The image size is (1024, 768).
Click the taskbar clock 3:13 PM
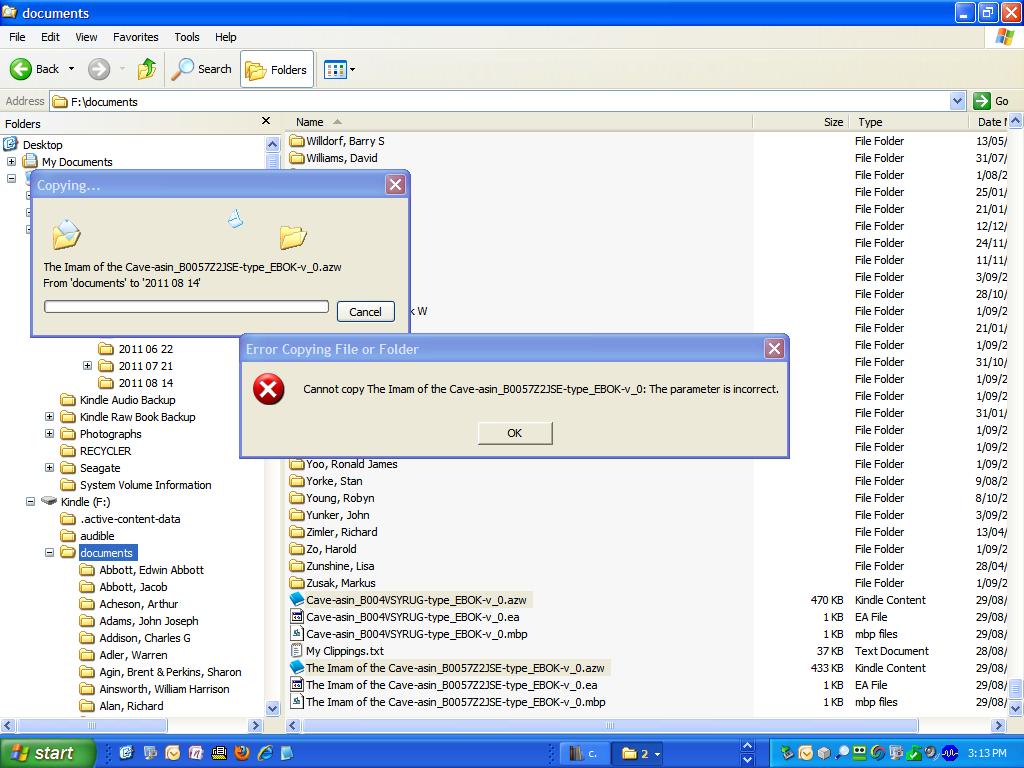point(987,753)
